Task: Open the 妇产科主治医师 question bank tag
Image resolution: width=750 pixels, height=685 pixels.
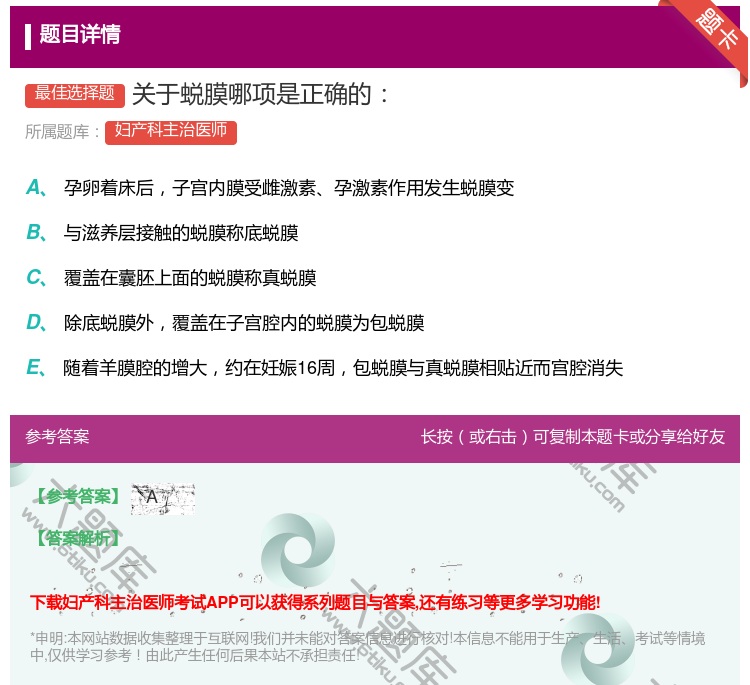Action: point(171,132)
